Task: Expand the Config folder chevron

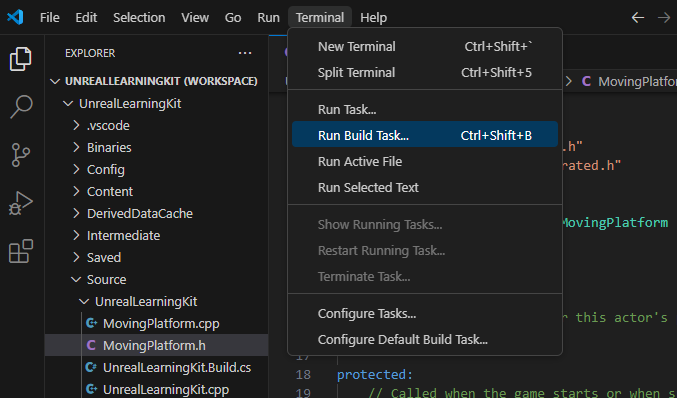Action: tap(76, 169)
